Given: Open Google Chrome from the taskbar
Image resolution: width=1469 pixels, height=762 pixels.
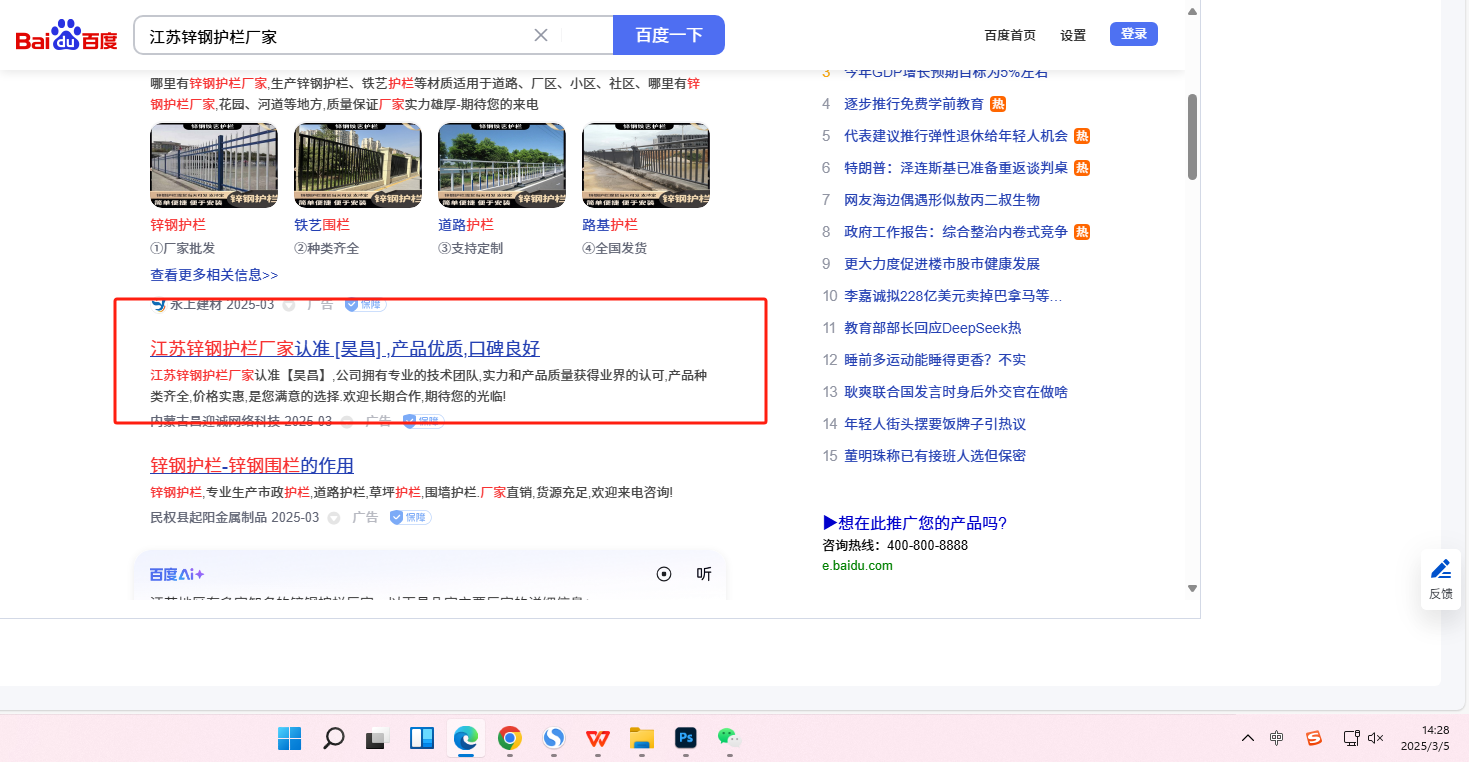Looking at the screenshot, I should [x=509, y=738].
